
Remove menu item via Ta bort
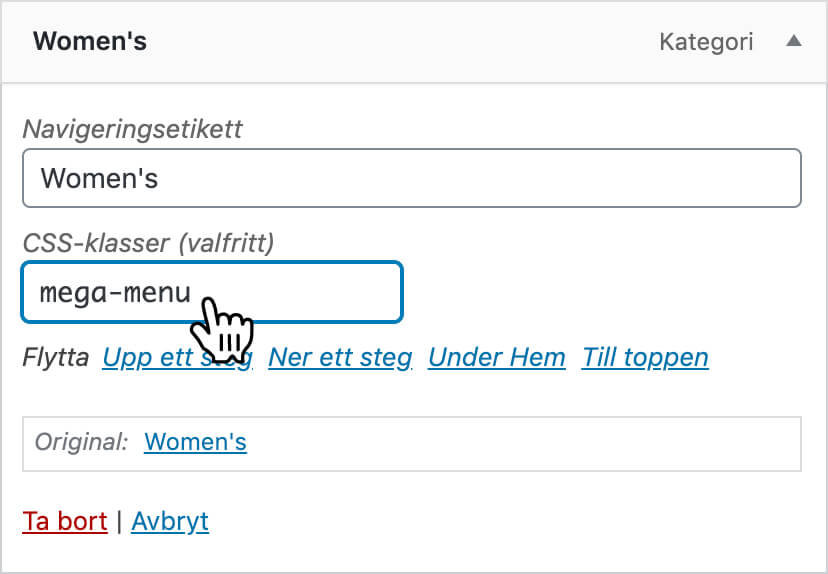[65, 521]
